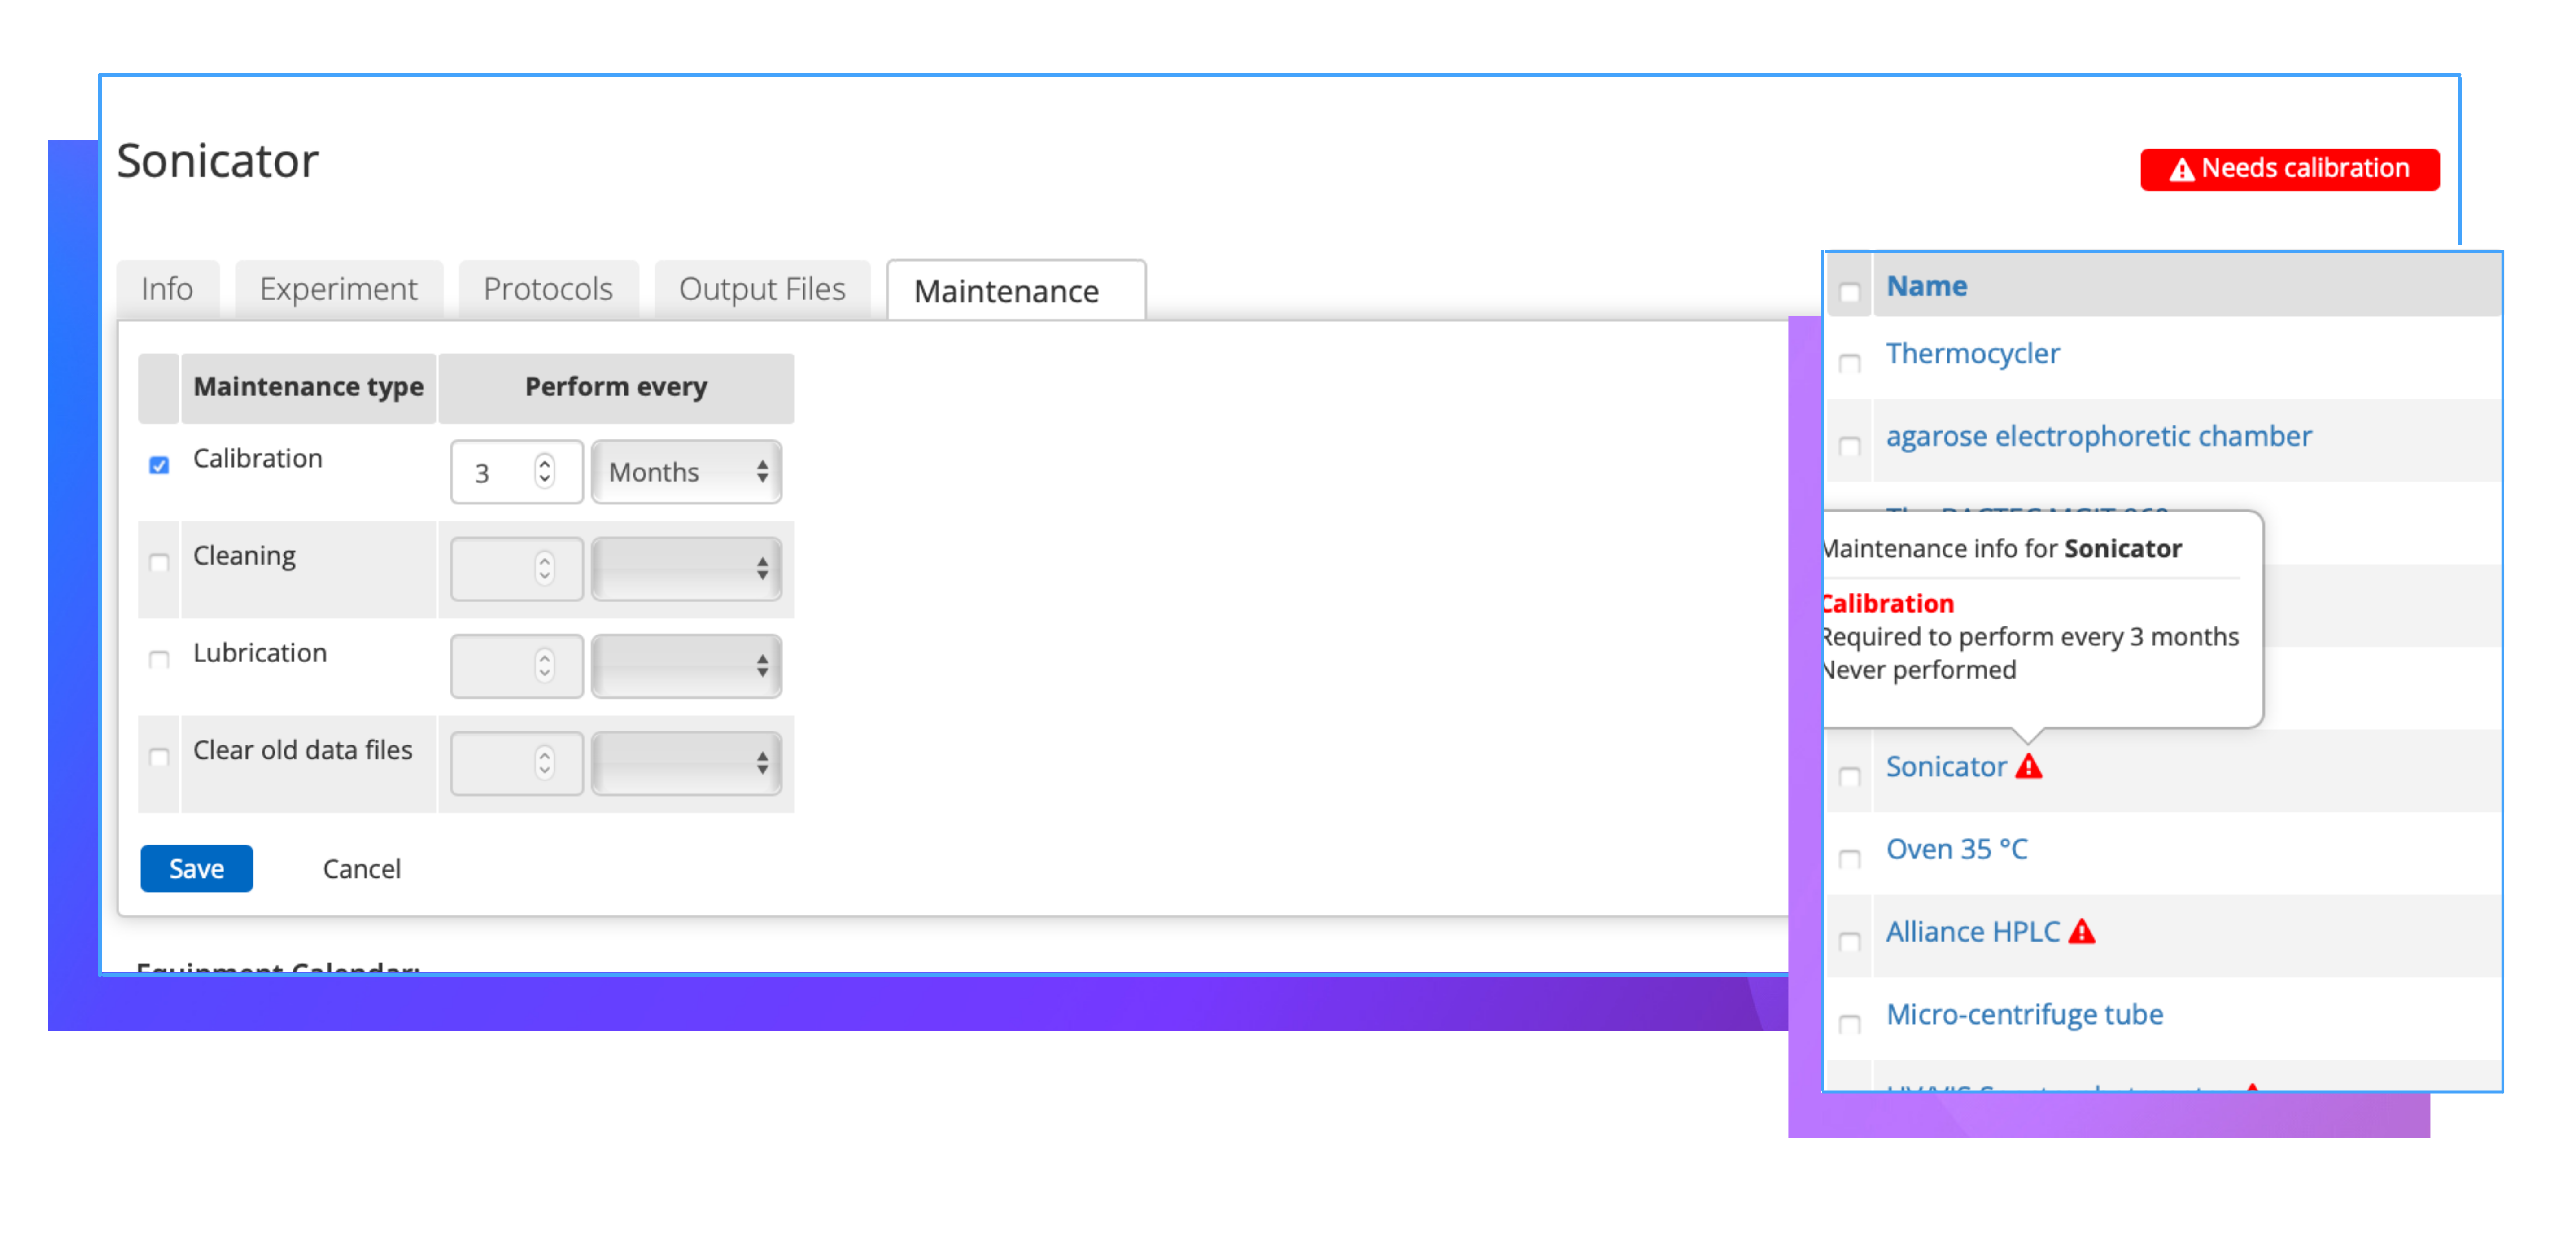This screenshot has height=1235, width=2576.
Task: Check the Micro-centrifuge tube checkbox
Action: [x=1850, y=1024]
